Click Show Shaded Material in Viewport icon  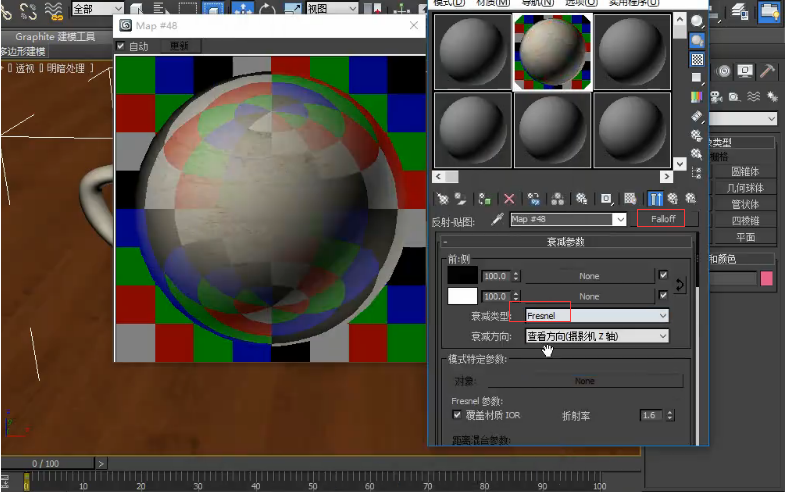(630, 199)
